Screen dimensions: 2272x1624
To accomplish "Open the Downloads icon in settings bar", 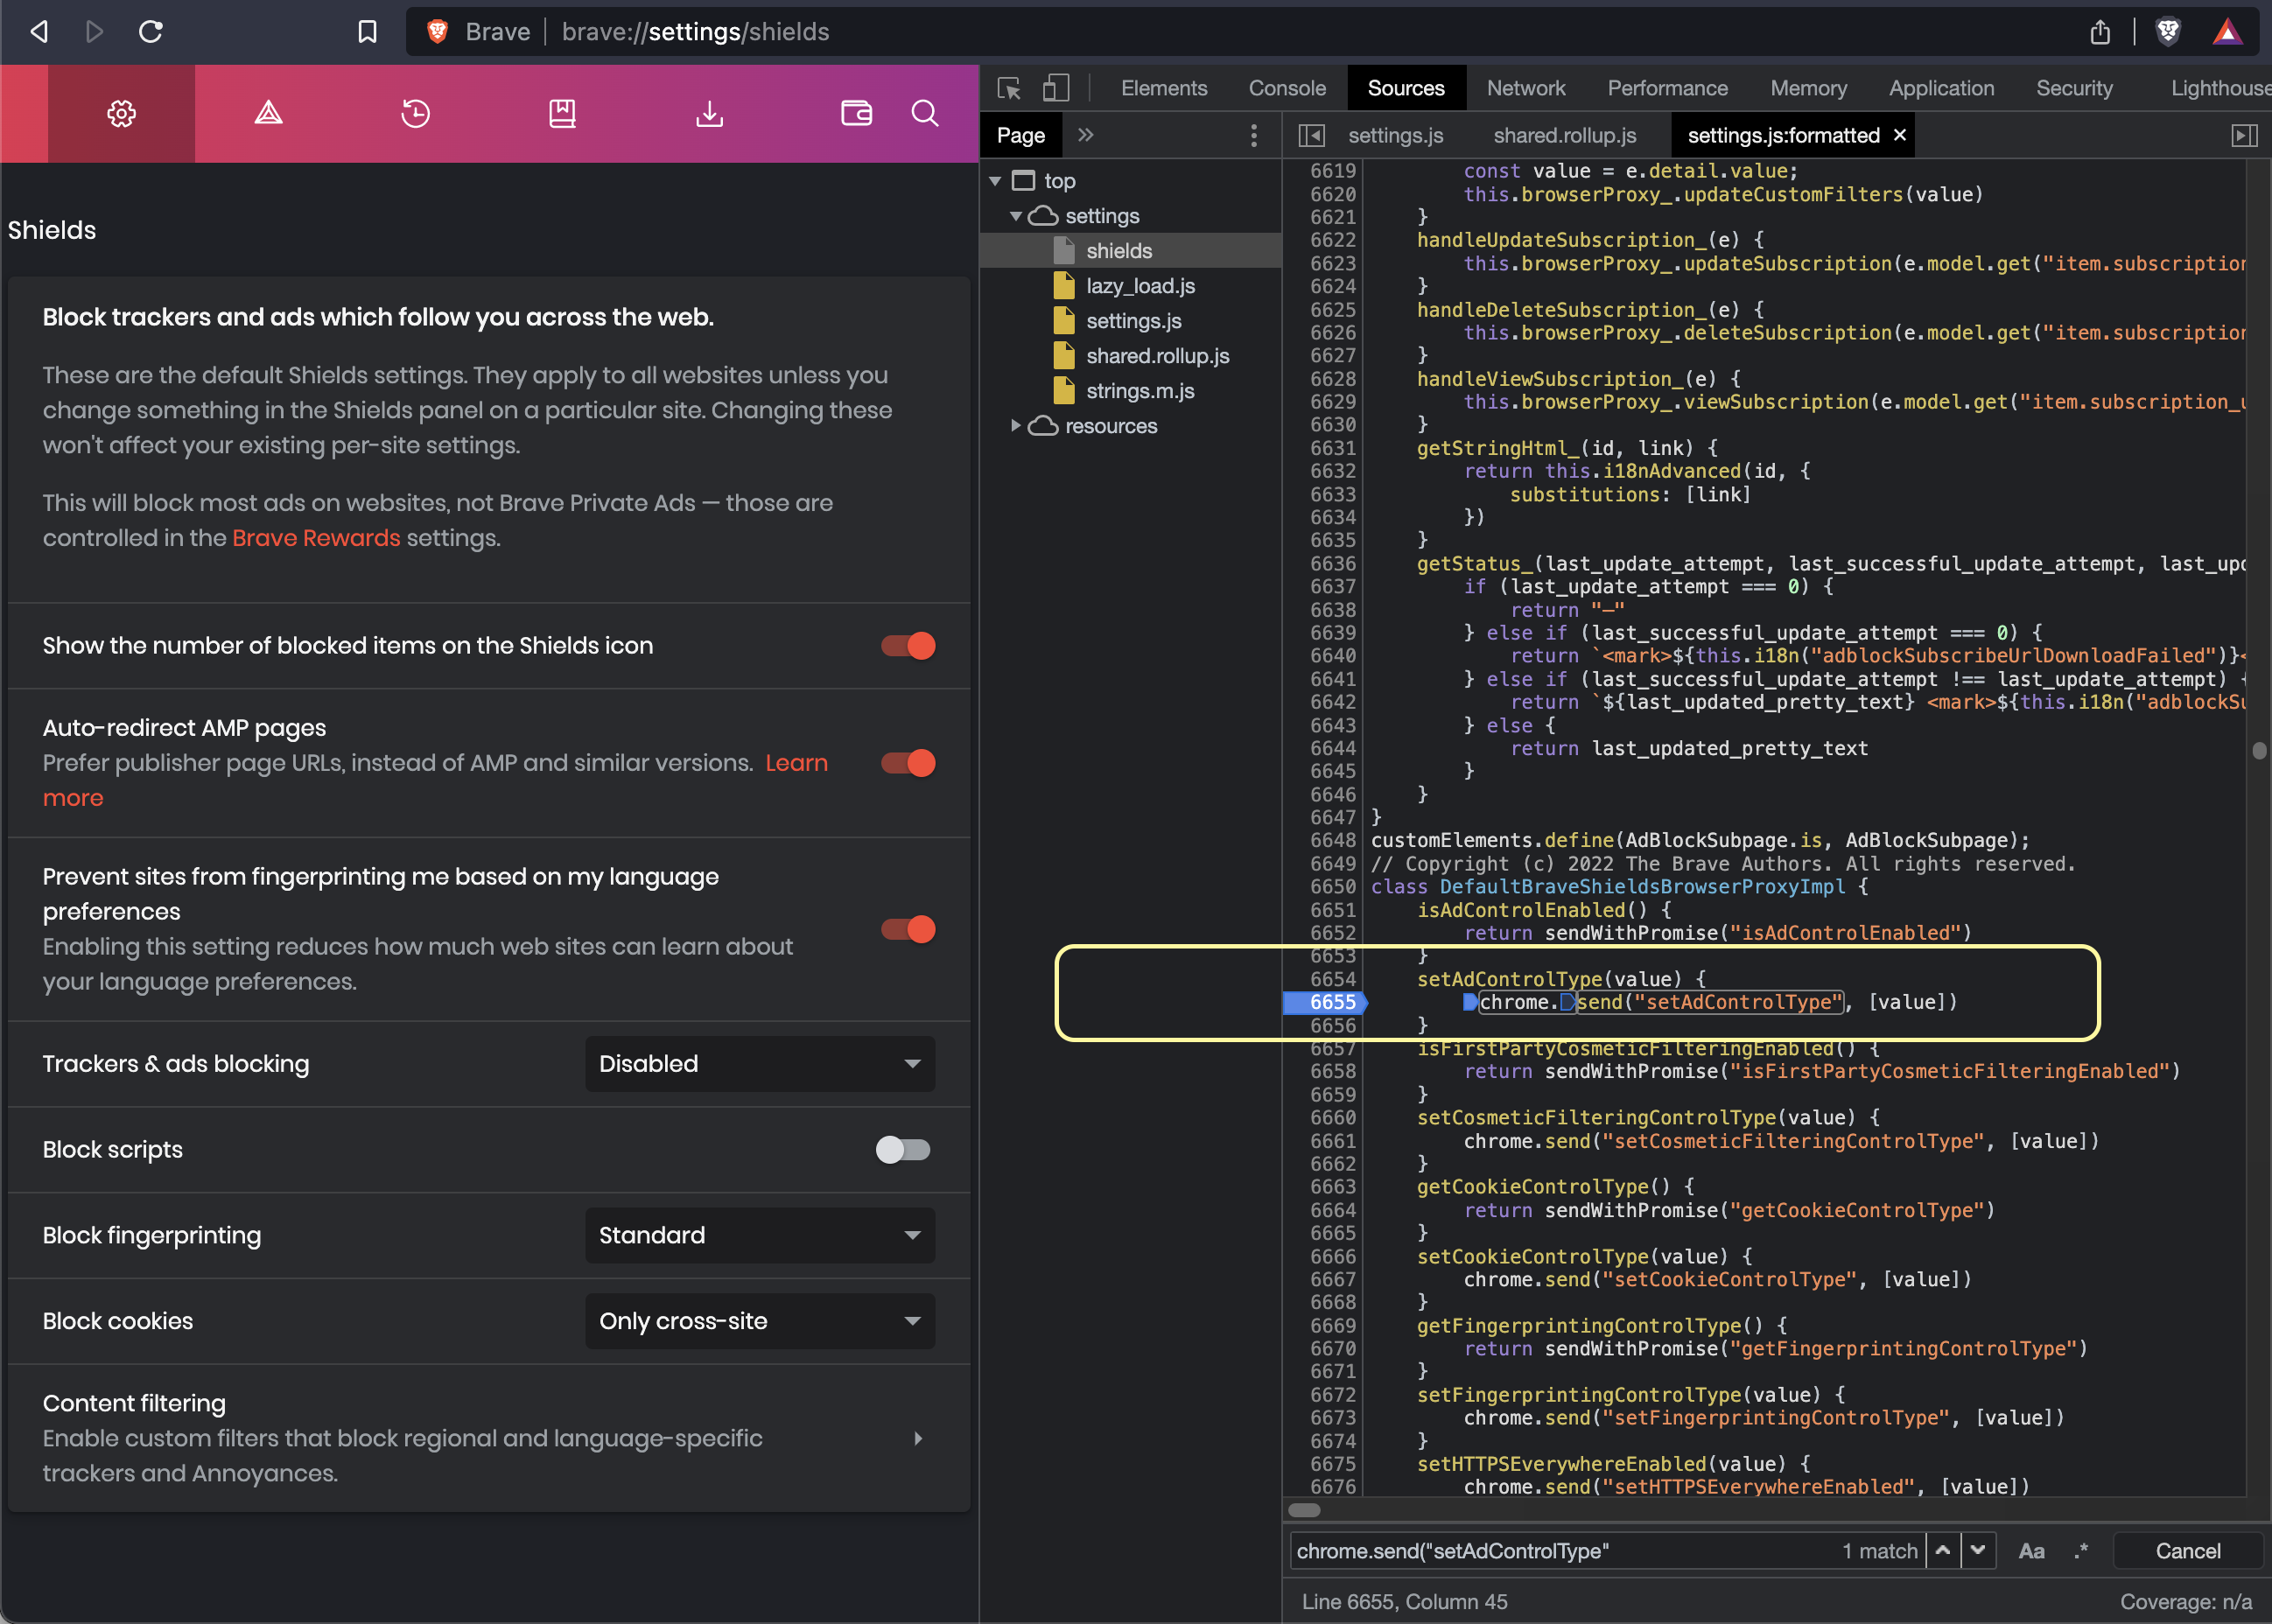I will click(x=709, y=114).
